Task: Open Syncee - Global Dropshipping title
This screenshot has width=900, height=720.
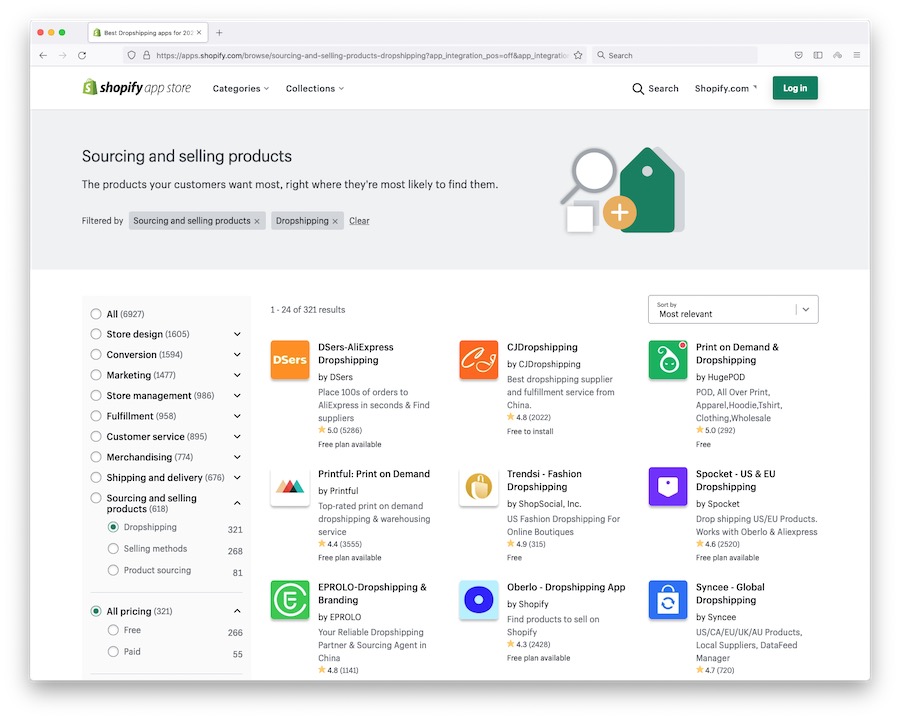Action: click(730, 593)
